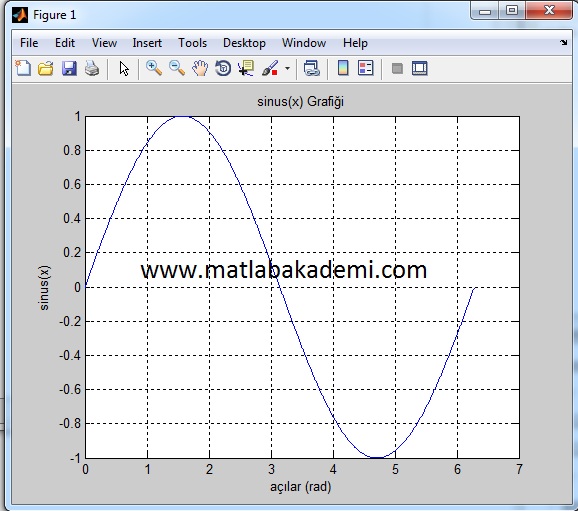Print the figure using printer icon
The width and height of the screenshot is (578, 511).
pyautogui.click(x=92, y=69)
